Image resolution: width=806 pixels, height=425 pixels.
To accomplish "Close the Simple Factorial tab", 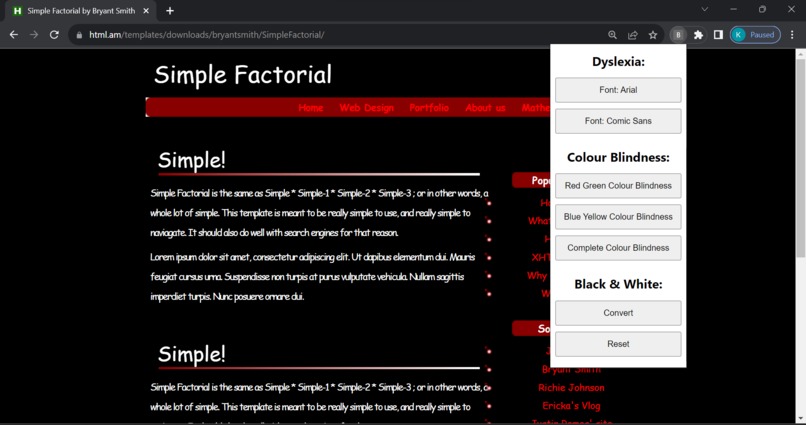I will (146, 11).
